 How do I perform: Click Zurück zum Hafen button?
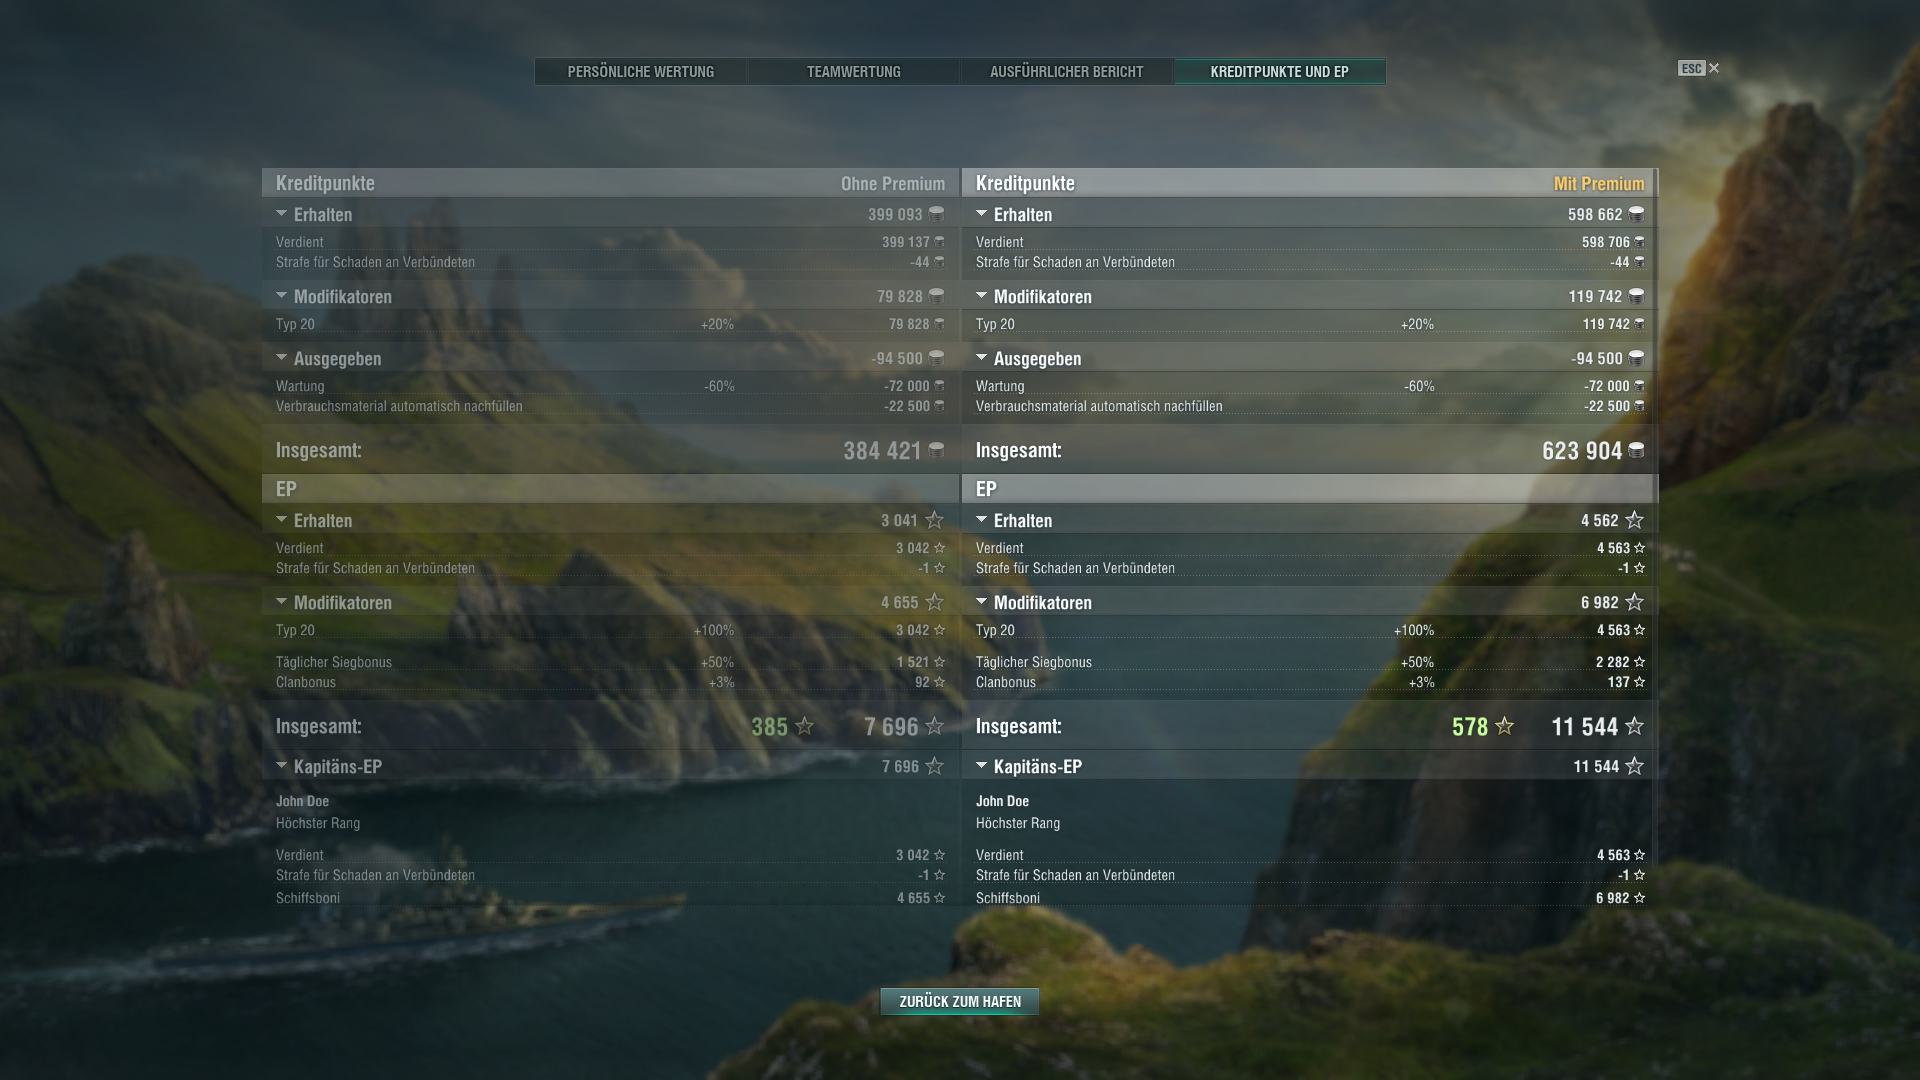[x=960, y=1001]
